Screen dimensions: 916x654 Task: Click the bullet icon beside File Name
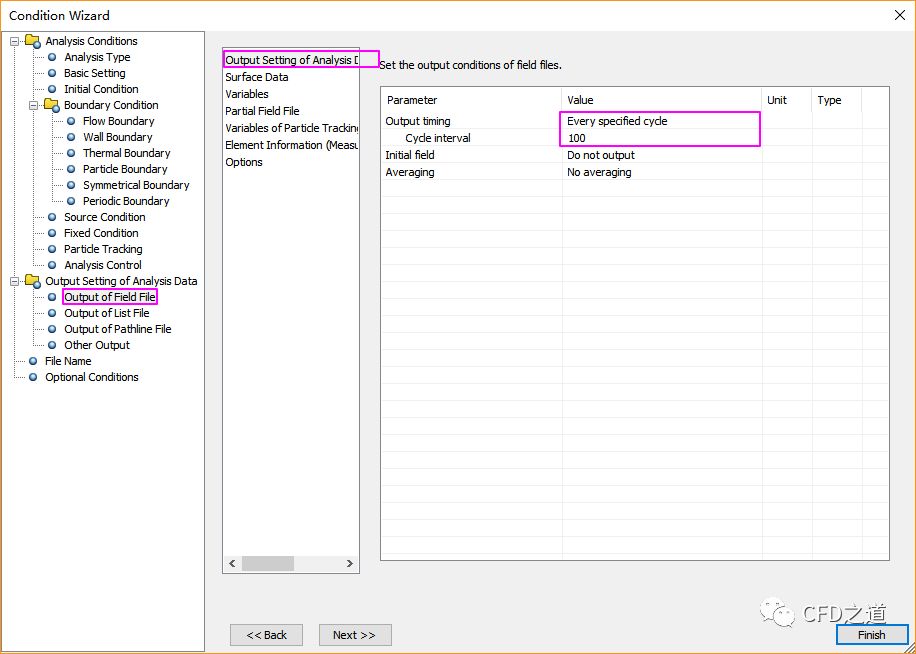point(33,361)
